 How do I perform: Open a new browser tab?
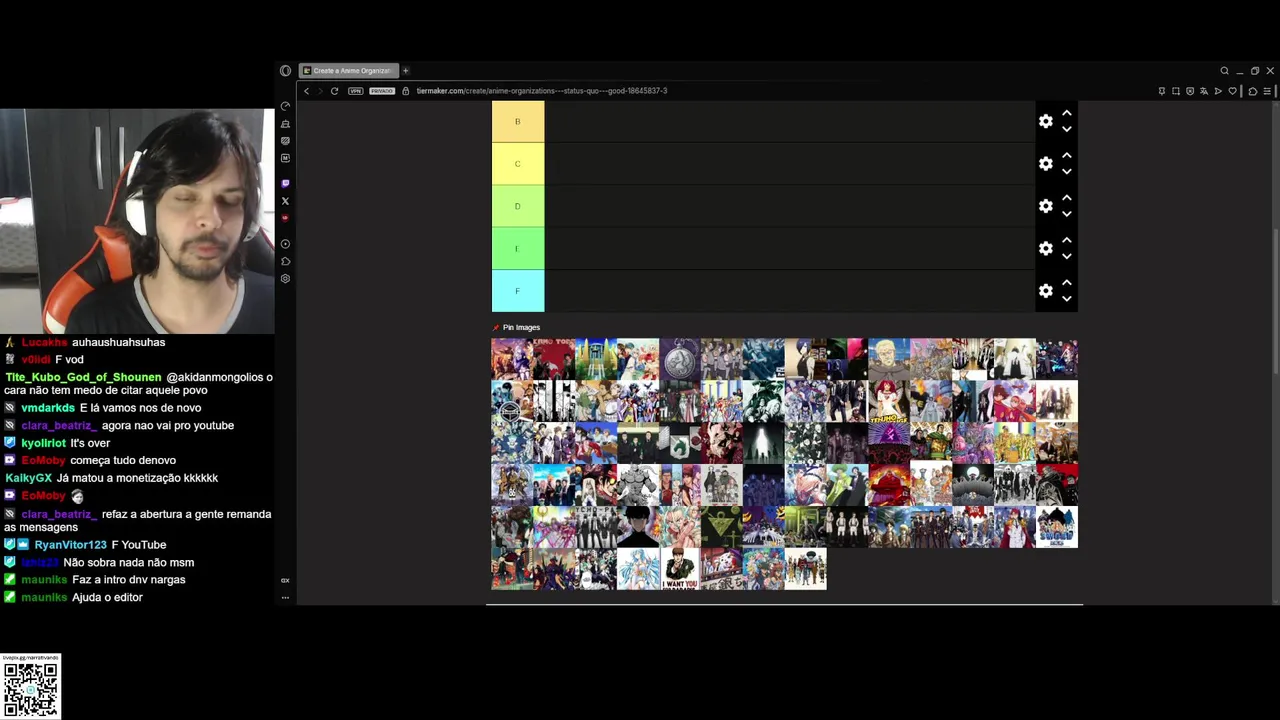pyautogui.click(x=406, y=71)
